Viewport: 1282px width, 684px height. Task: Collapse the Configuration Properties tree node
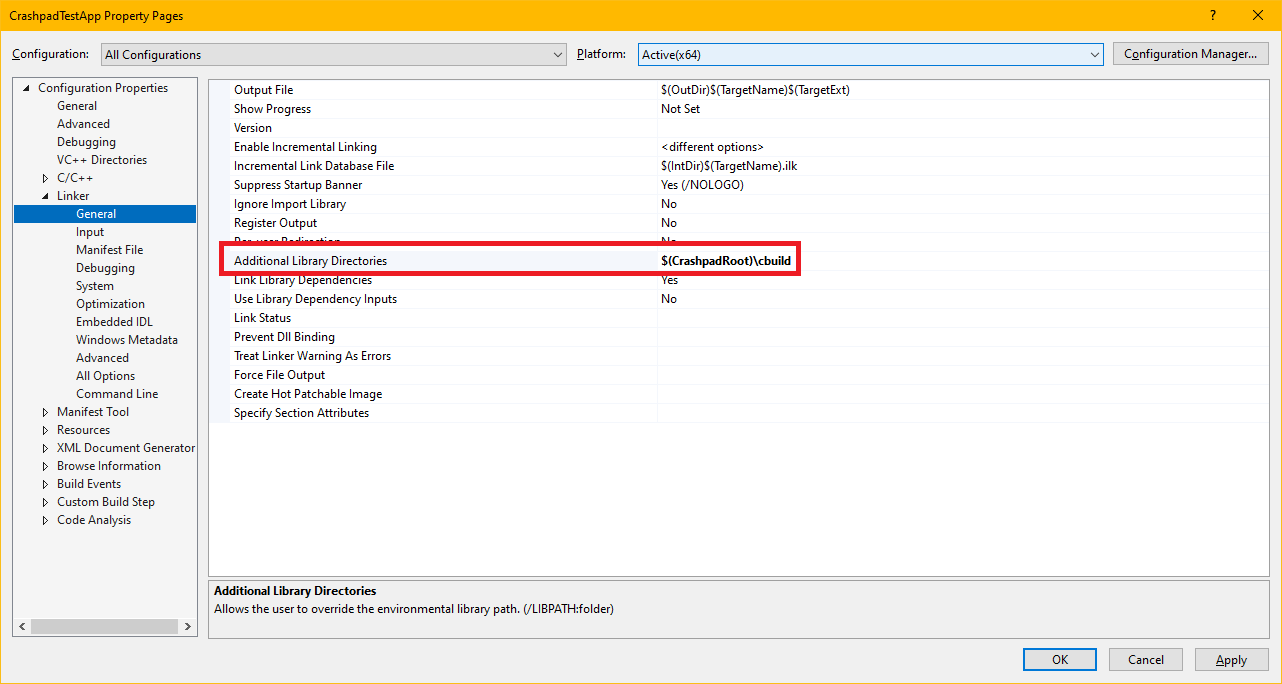pos(27,88)
